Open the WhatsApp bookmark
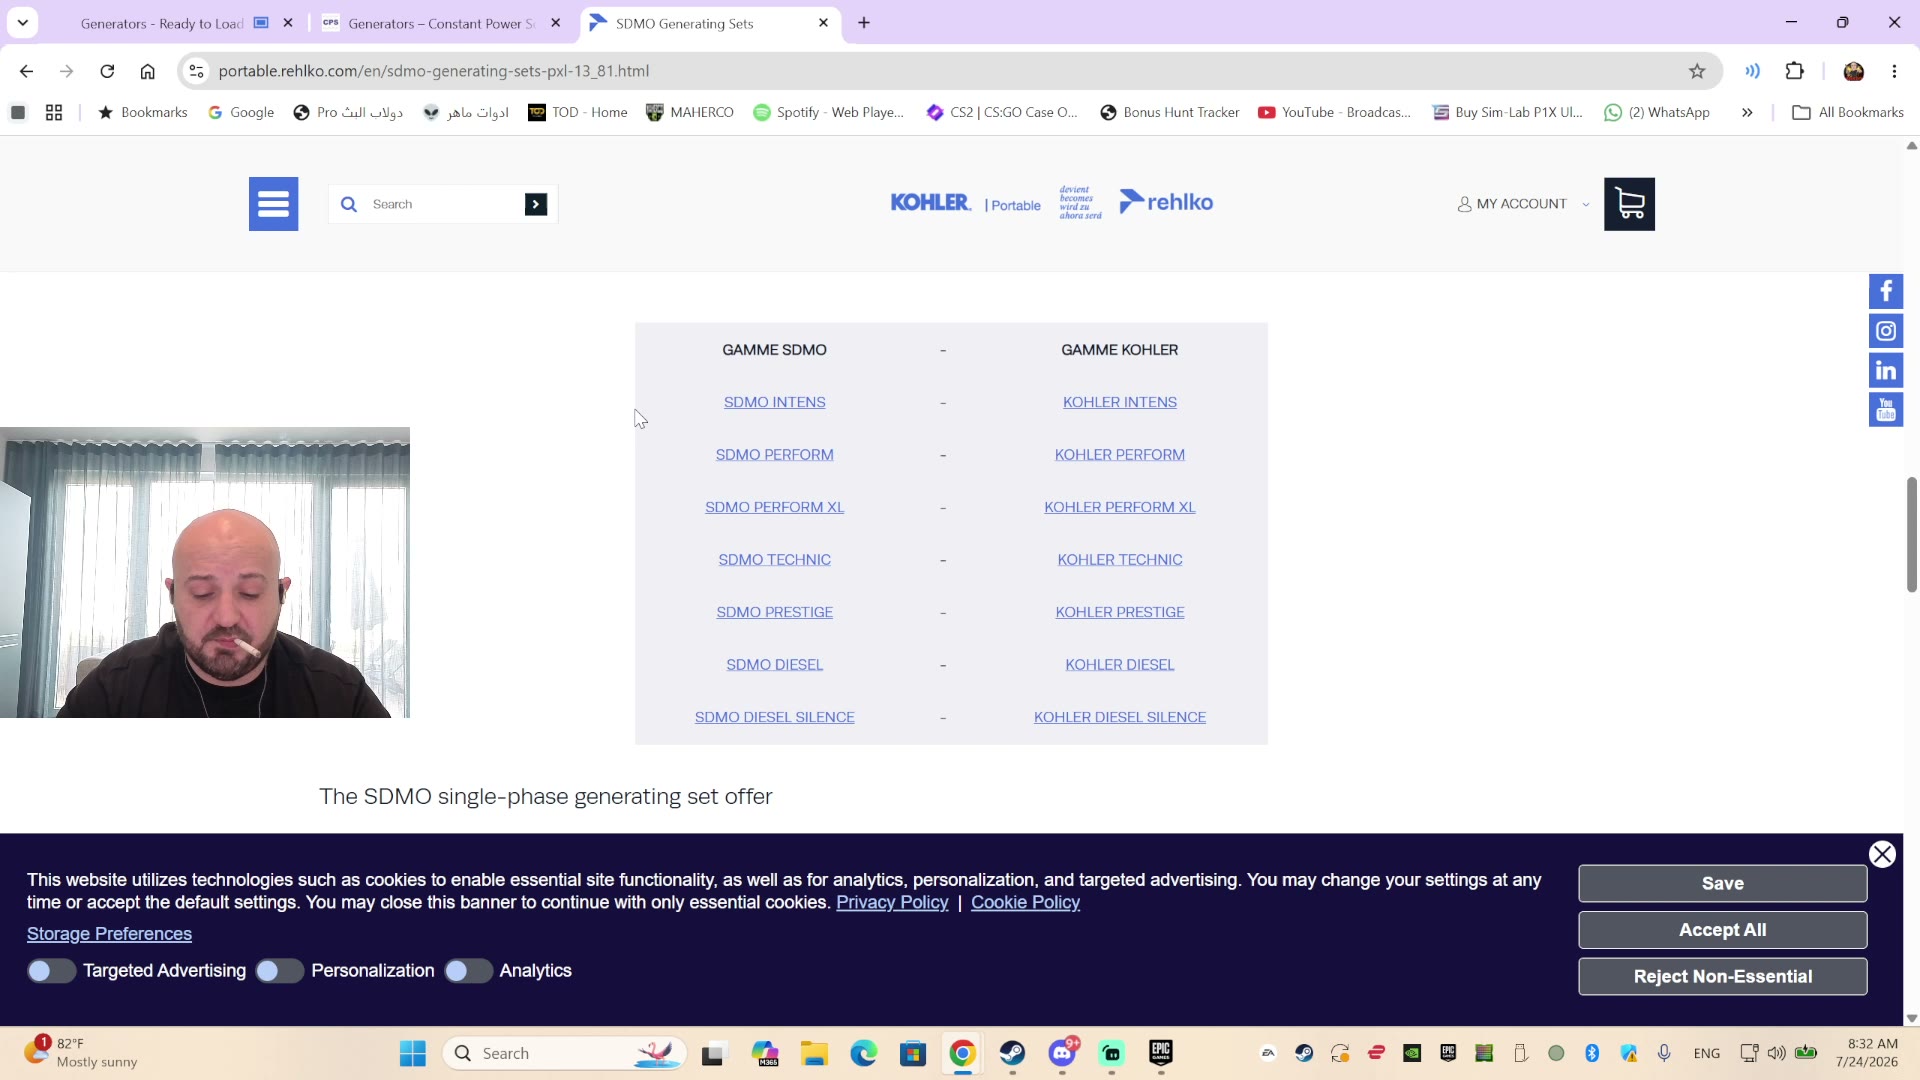The height and width of the screenshot is (1080, 1920). (1657, 113)
